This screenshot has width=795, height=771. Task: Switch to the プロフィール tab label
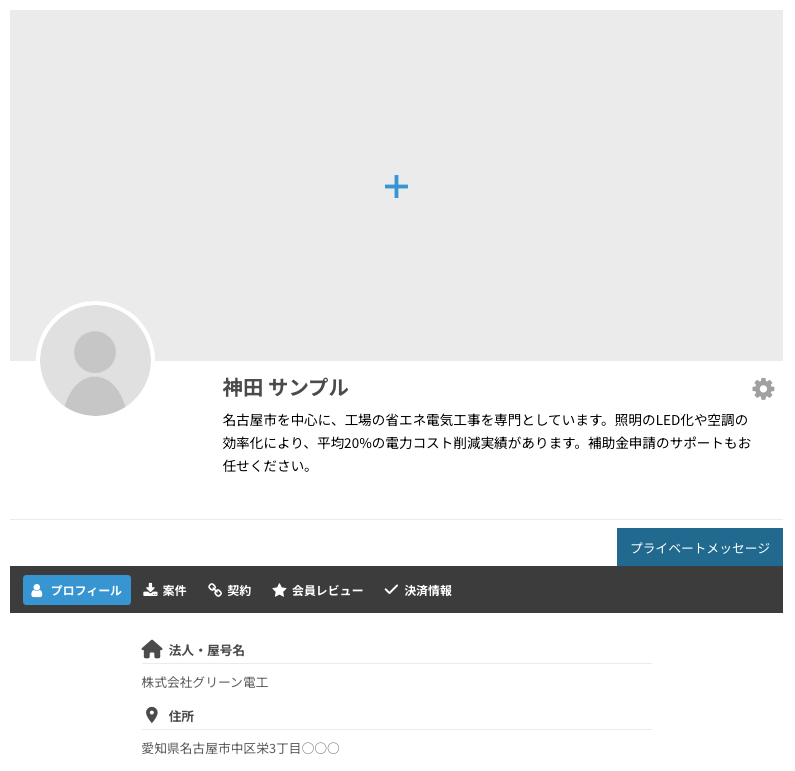click(x=86, y=591)
